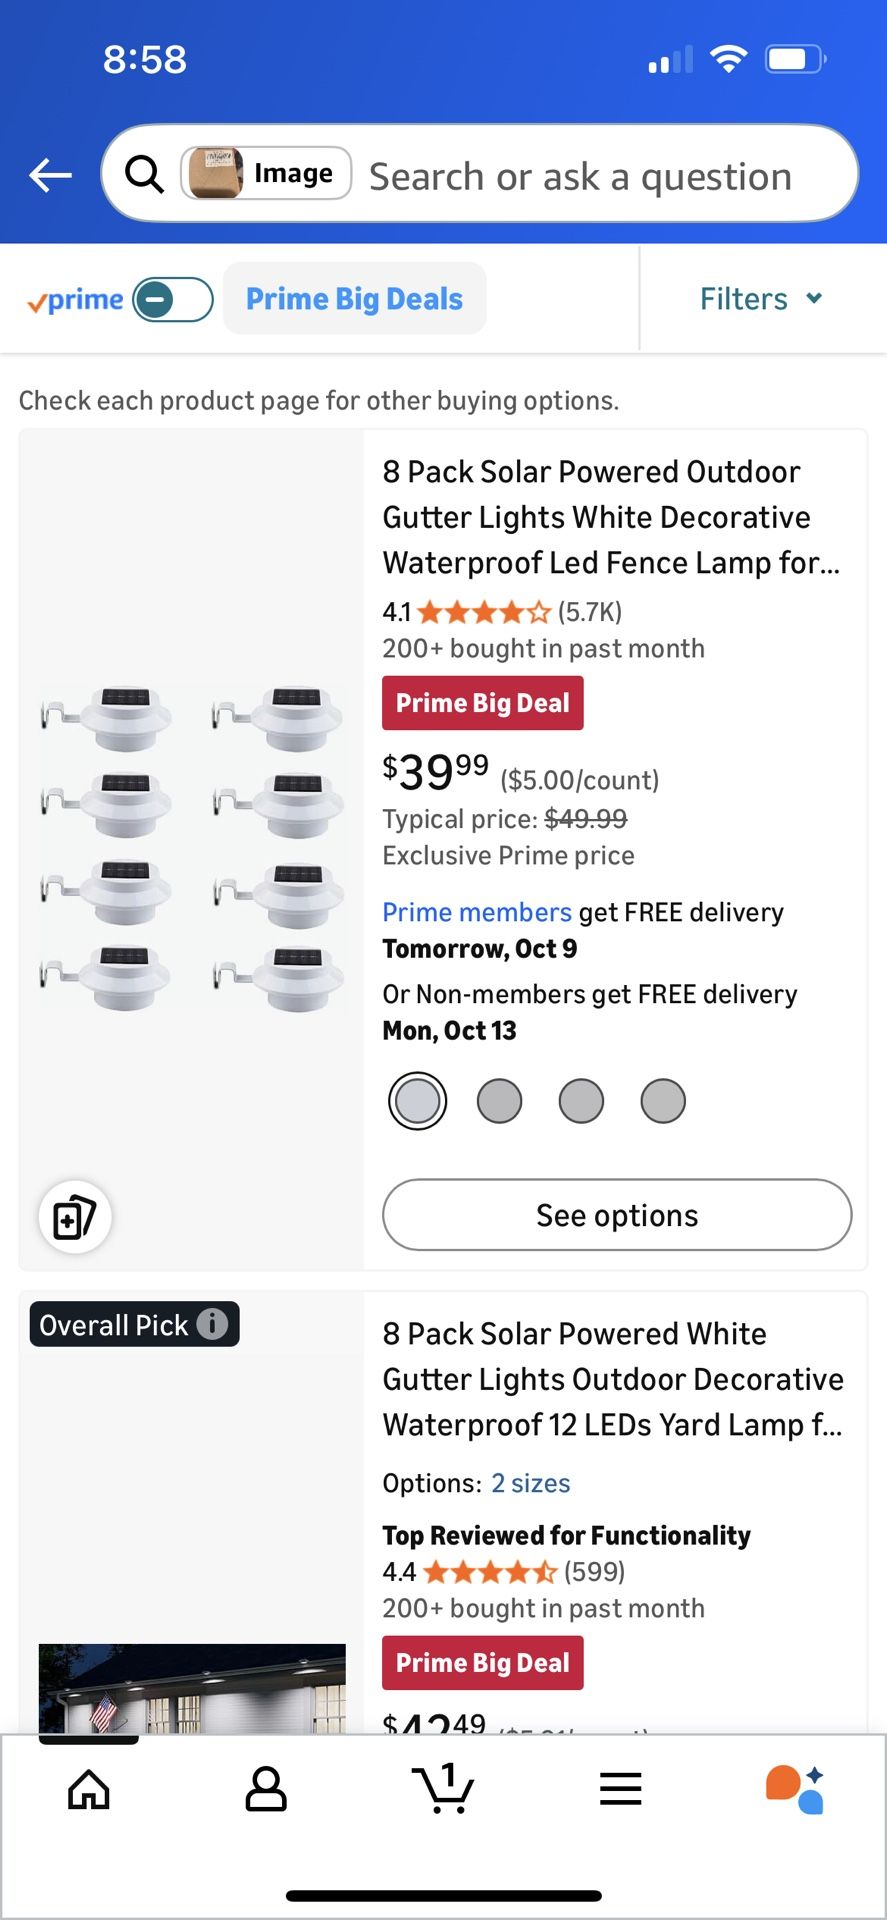This screenshot has width=887, height=1920.
Task: Select the Prime Big Deals filter
Action: click(x=354, y=299)
